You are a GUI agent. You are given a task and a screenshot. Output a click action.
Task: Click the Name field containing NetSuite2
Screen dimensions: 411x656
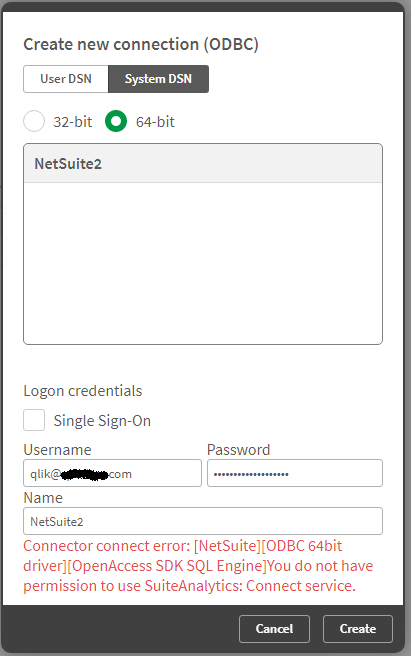pyautogui.click(x=203, y=521)
